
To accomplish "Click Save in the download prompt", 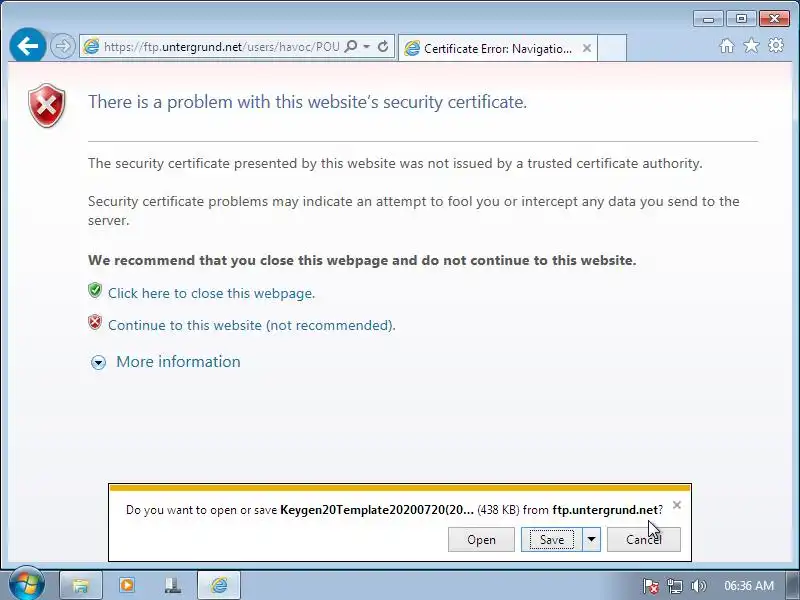I will (x=552, y=539).
